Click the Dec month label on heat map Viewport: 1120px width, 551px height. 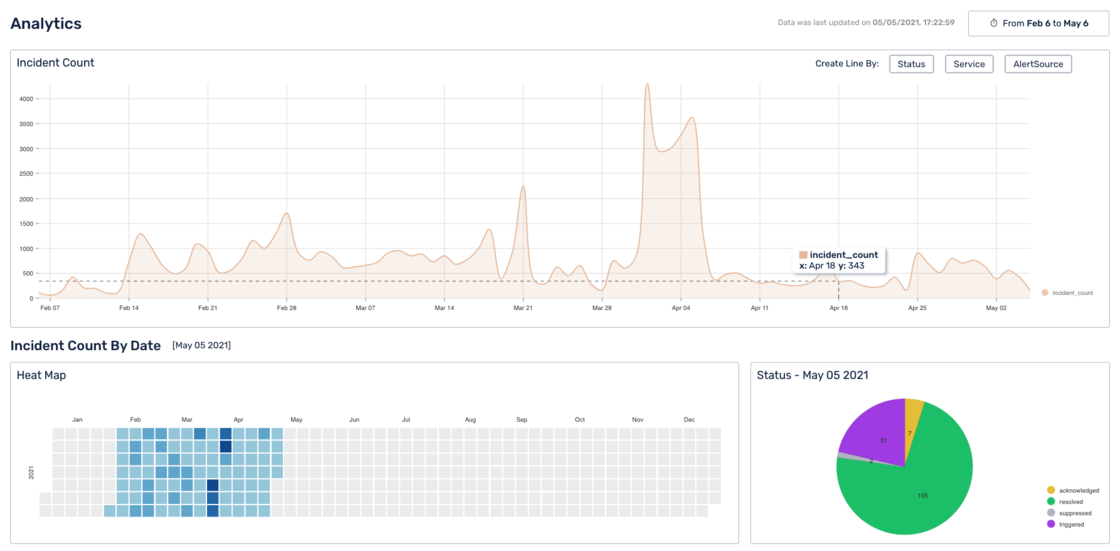click(x=689, y=420)
